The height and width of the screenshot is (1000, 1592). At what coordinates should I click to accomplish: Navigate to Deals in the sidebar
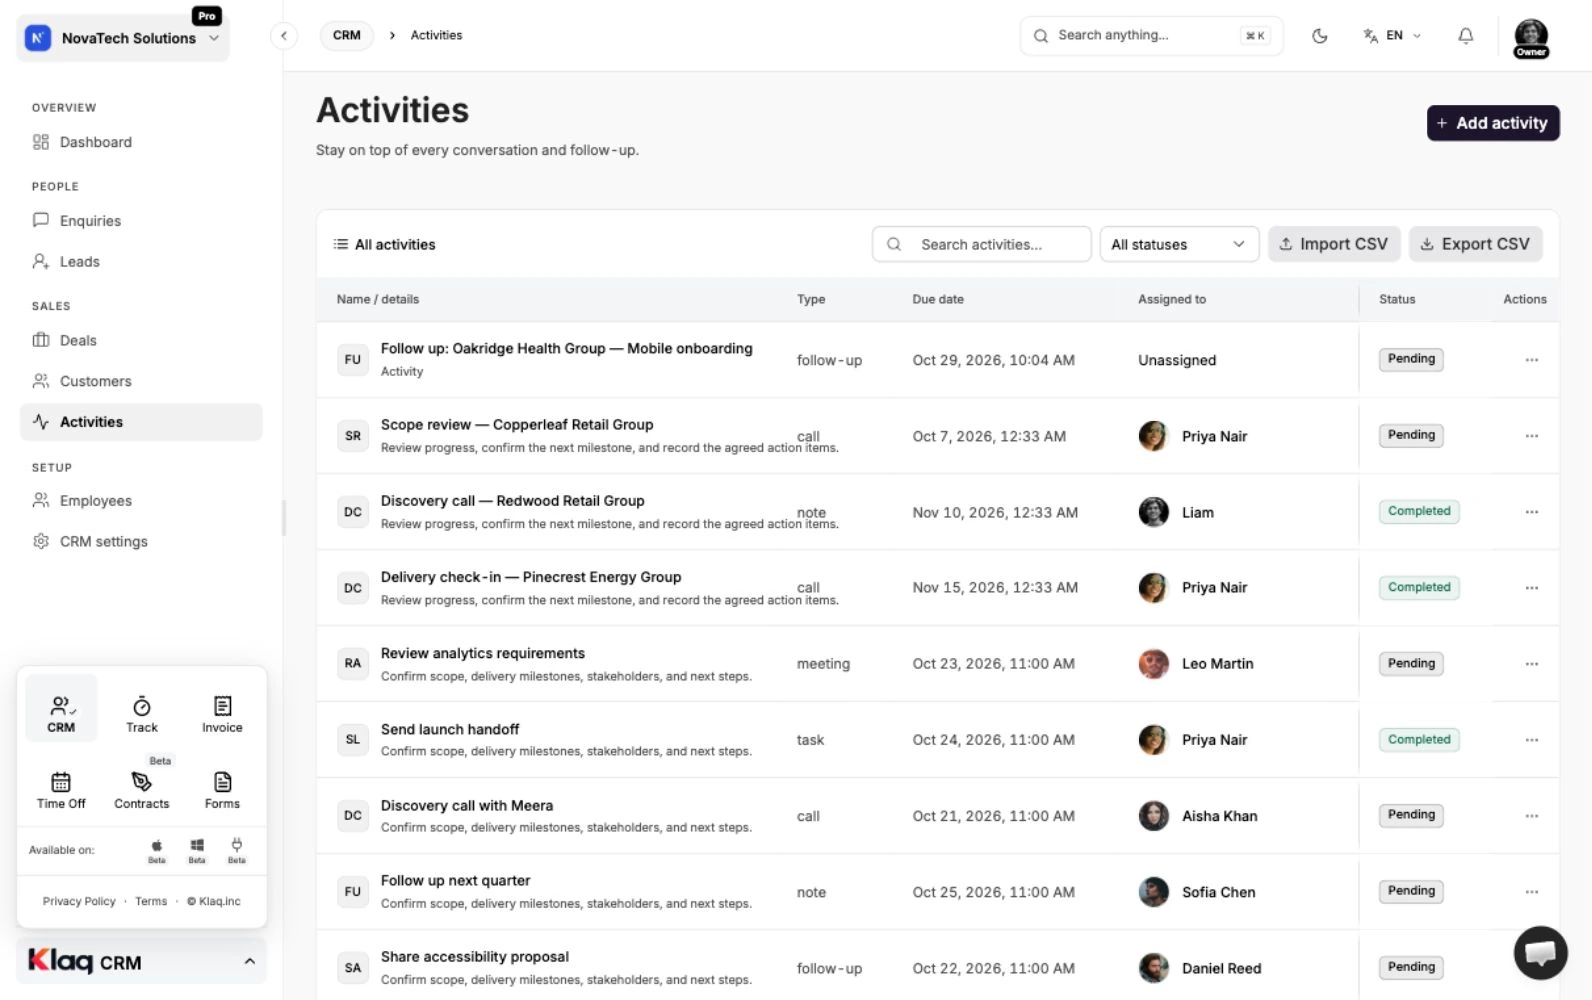(x=141, y=341)
